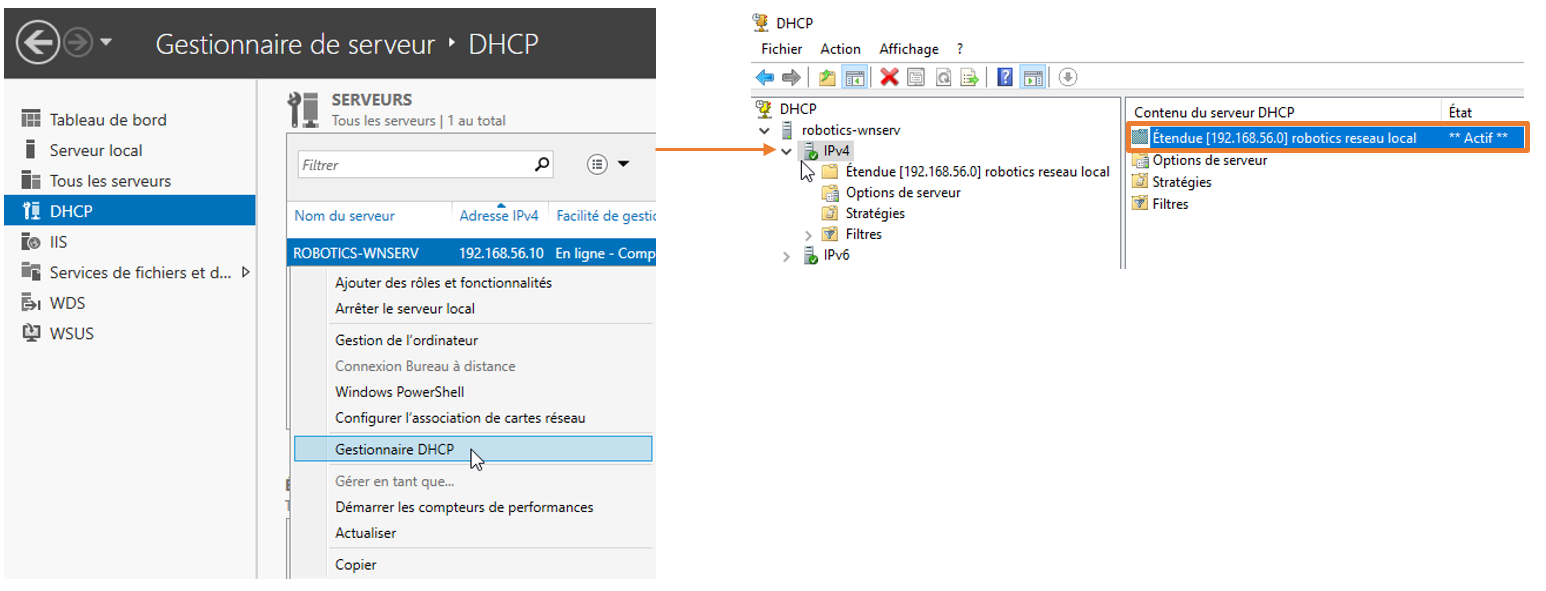The image size is (1546, 591).
Task: Select Étendue [192.168.56.0] row in content pane
Action: 1328,138
